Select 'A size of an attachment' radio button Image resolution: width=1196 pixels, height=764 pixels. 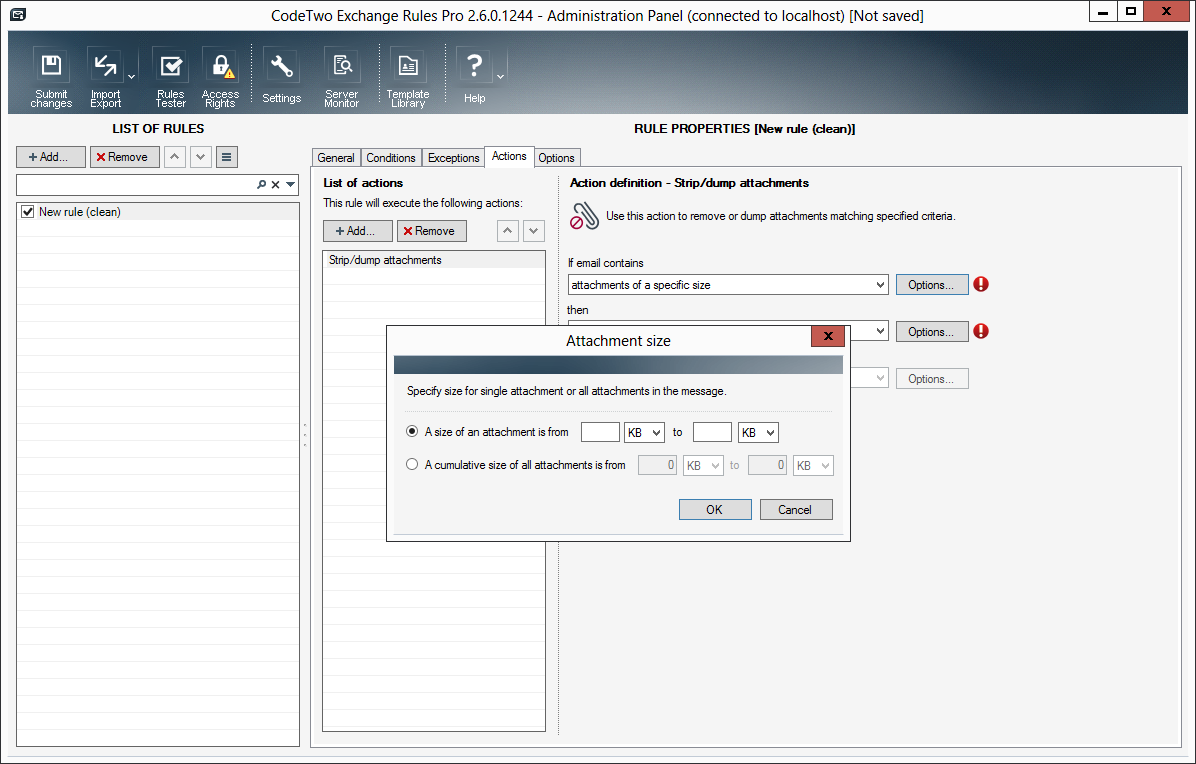(x=412, y=432)
